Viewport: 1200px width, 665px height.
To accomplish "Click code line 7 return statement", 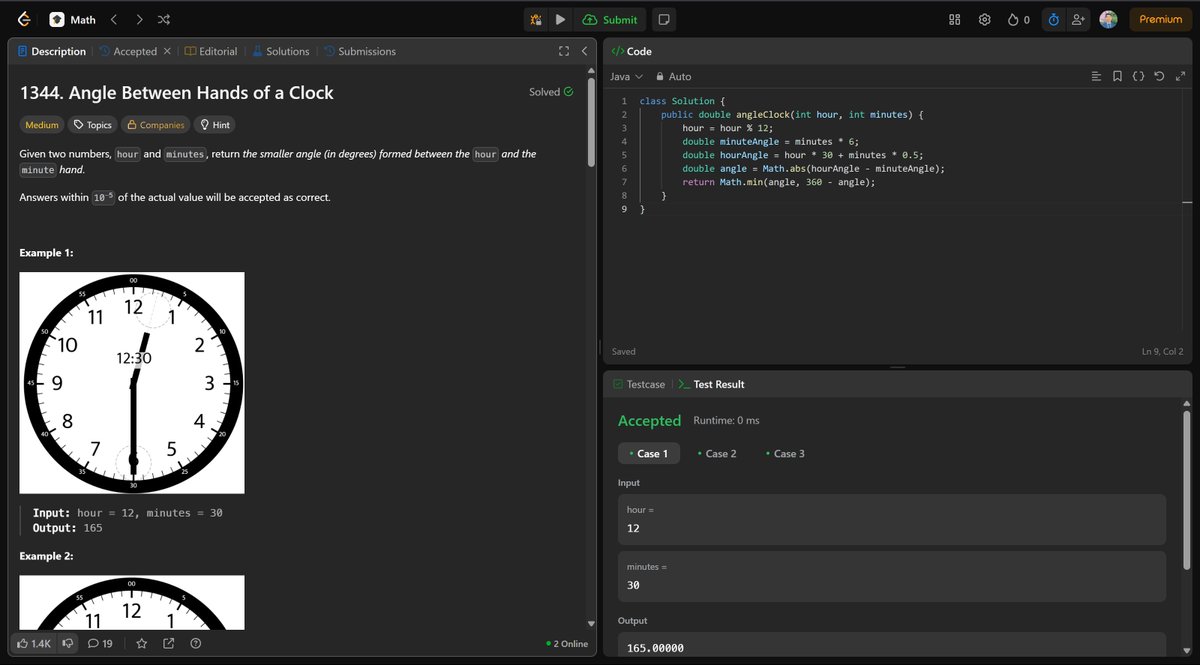I will (x=778, y=182).
